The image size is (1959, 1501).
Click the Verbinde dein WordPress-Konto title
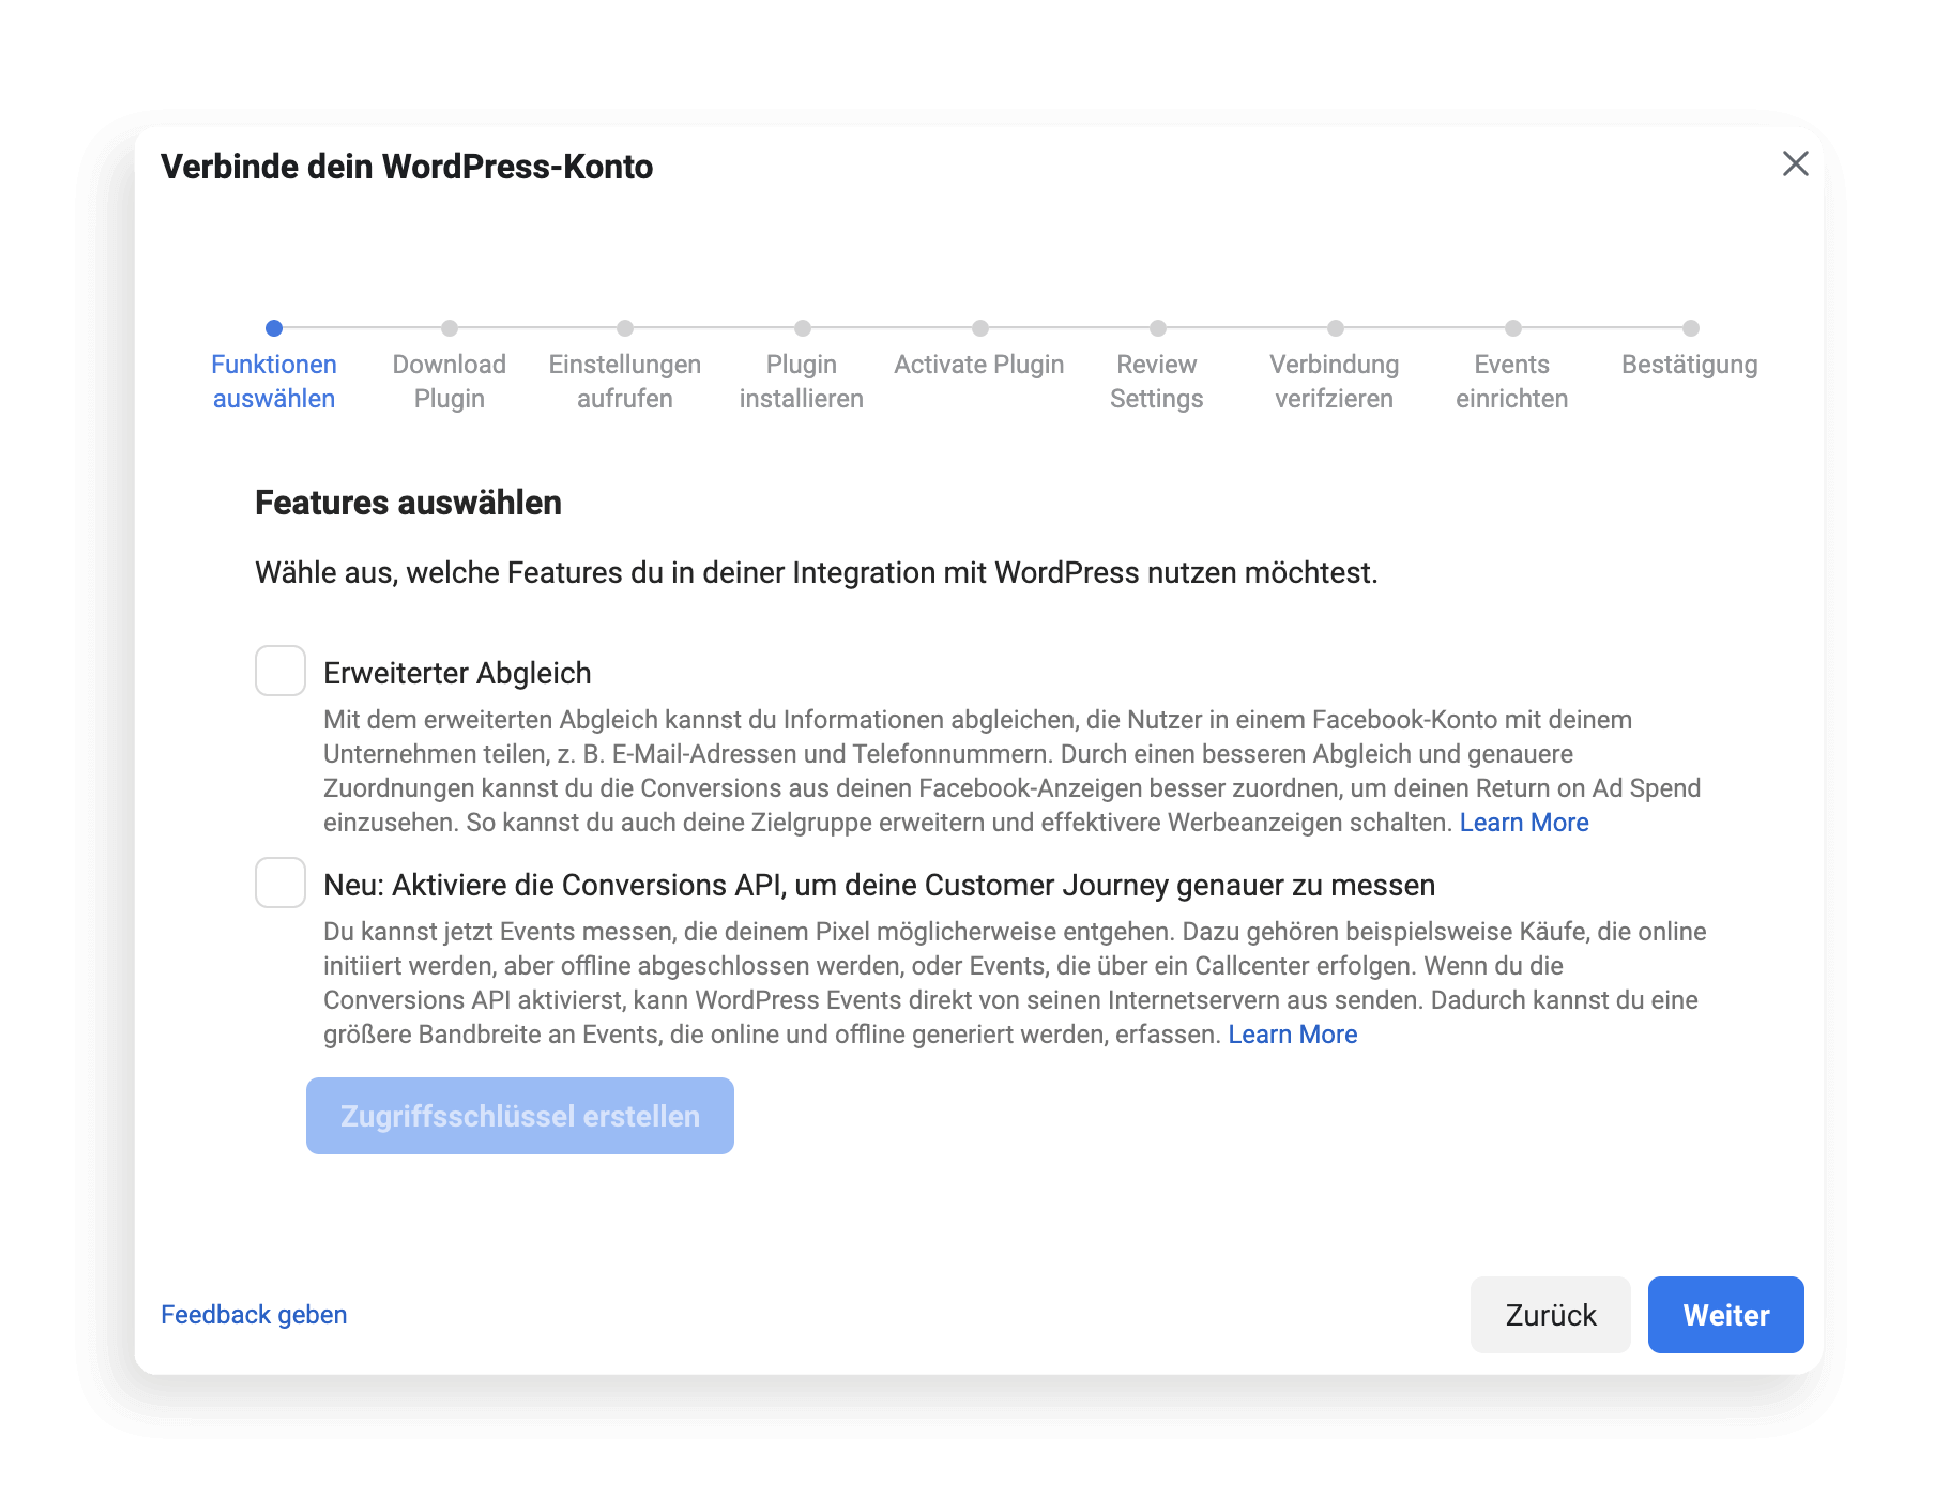click(x=407, y=166)
